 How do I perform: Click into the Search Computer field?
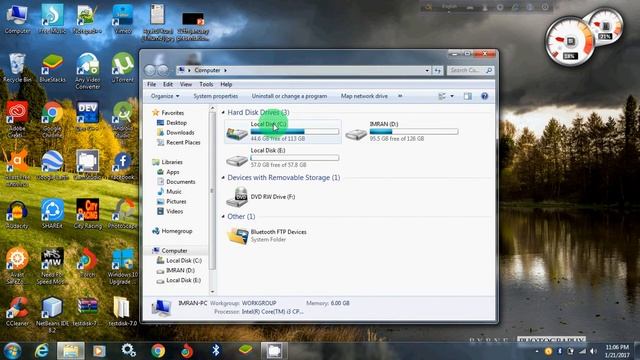pos(470,71)
